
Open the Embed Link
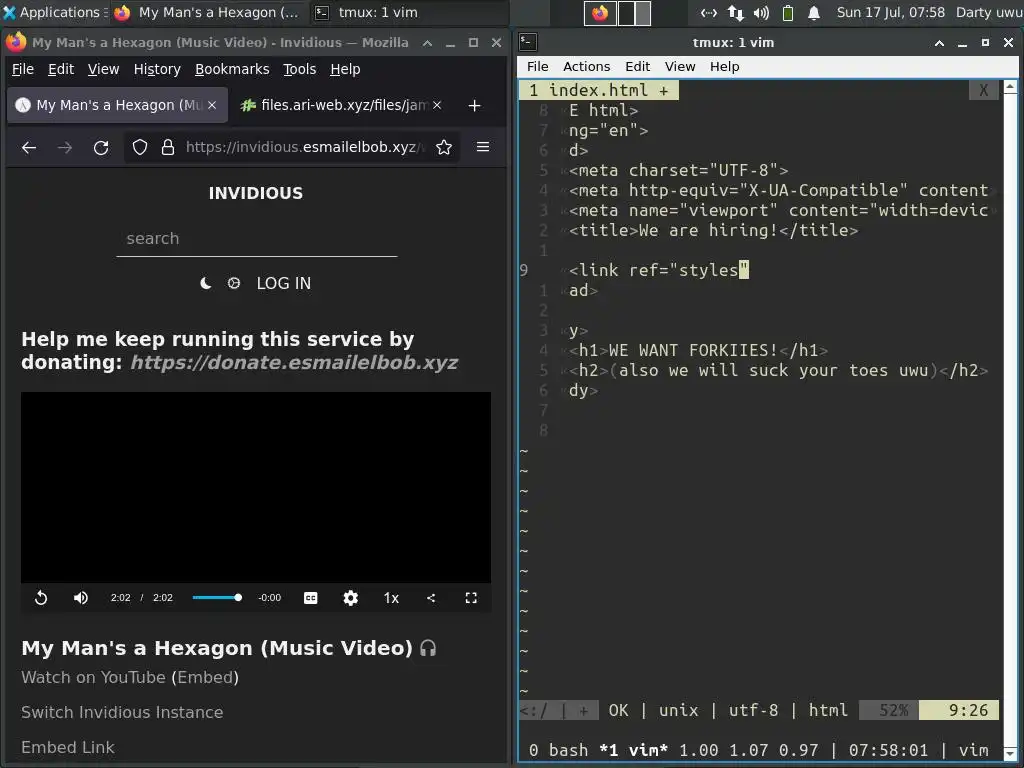pyautogui.click(x=68, y=747)
